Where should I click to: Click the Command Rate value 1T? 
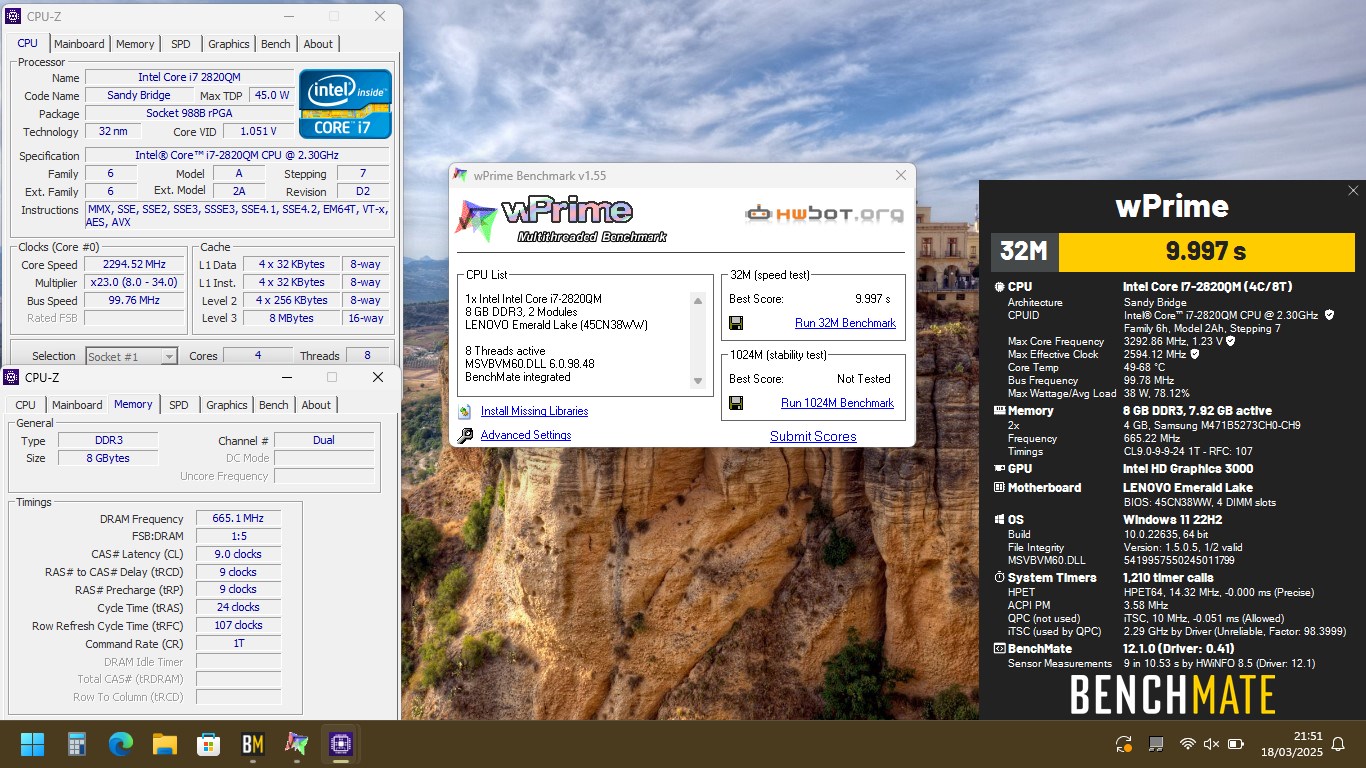point(238,644)
